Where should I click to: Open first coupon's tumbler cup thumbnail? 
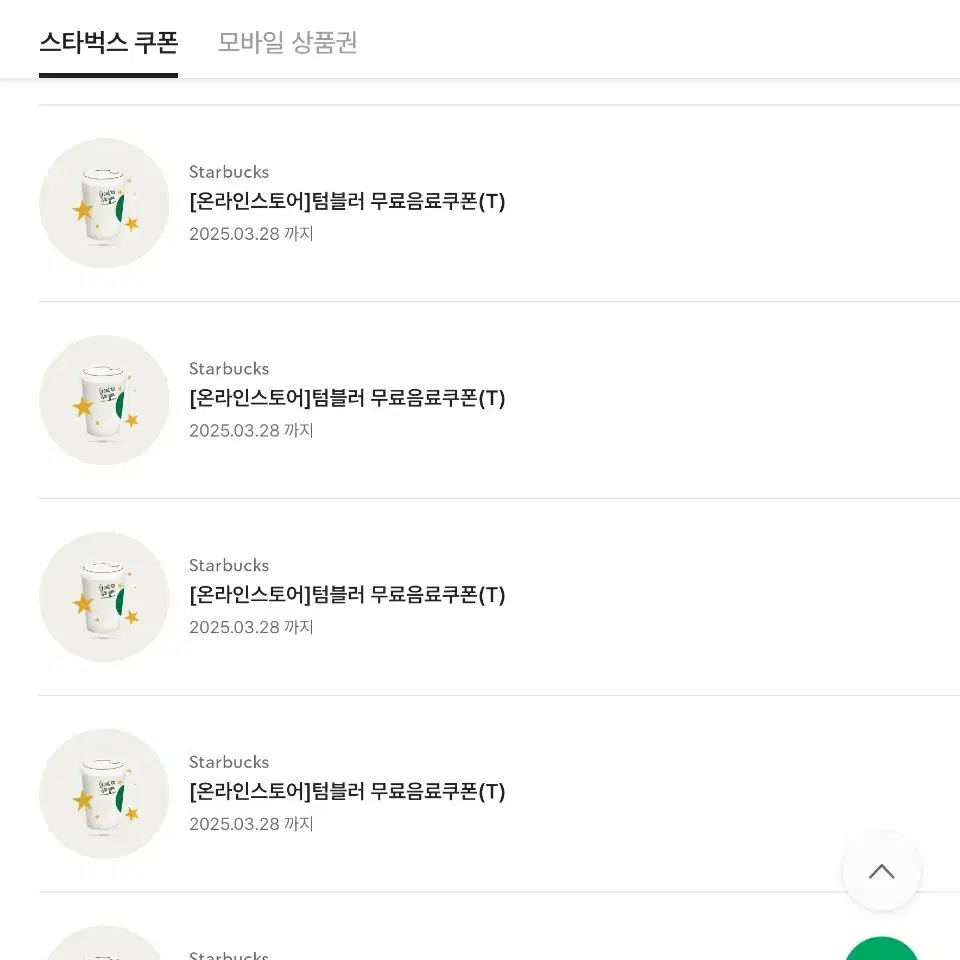pos(104,203)
